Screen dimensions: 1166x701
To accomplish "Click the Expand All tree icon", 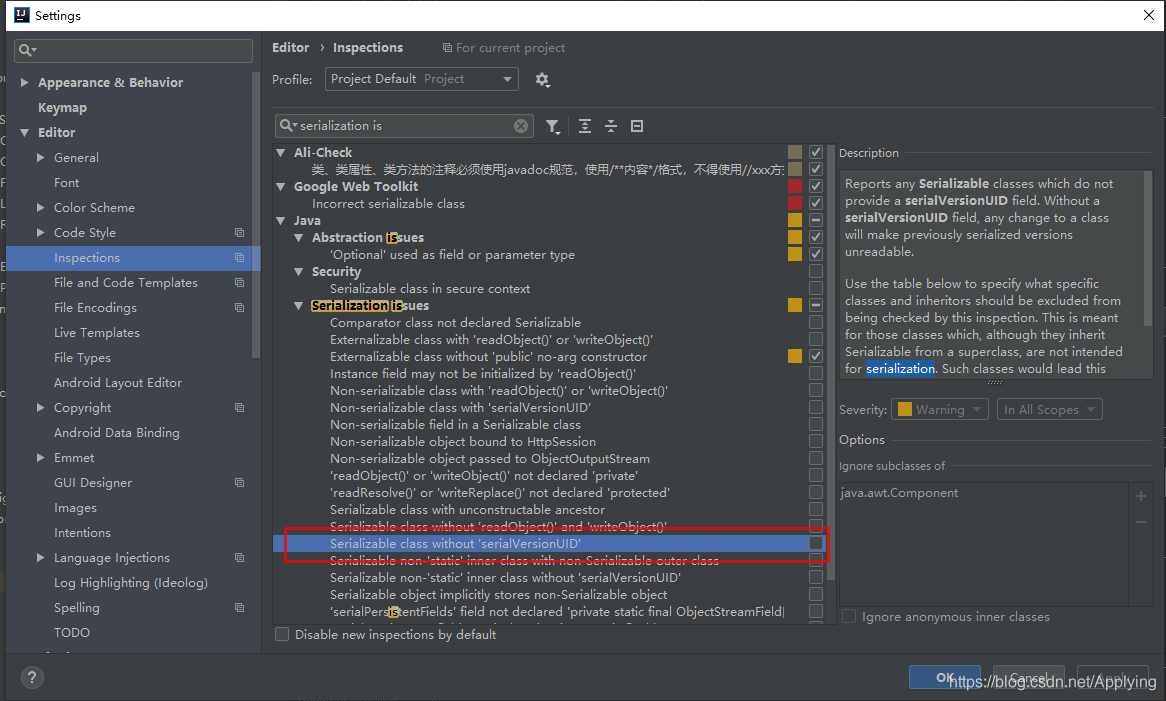I will click(585, 126).
